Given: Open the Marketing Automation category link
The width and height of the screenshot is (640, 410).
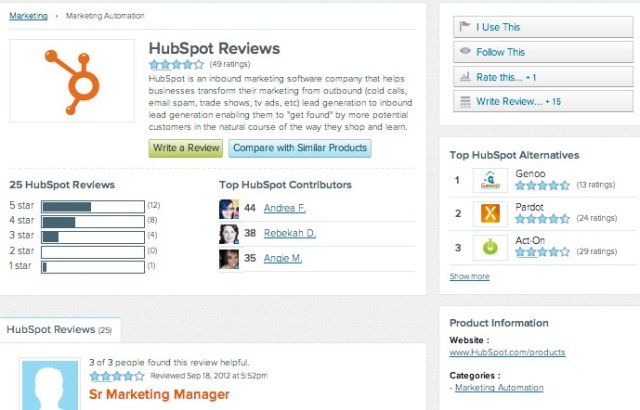Looking at the screenshot, I should tap(499, 388).
